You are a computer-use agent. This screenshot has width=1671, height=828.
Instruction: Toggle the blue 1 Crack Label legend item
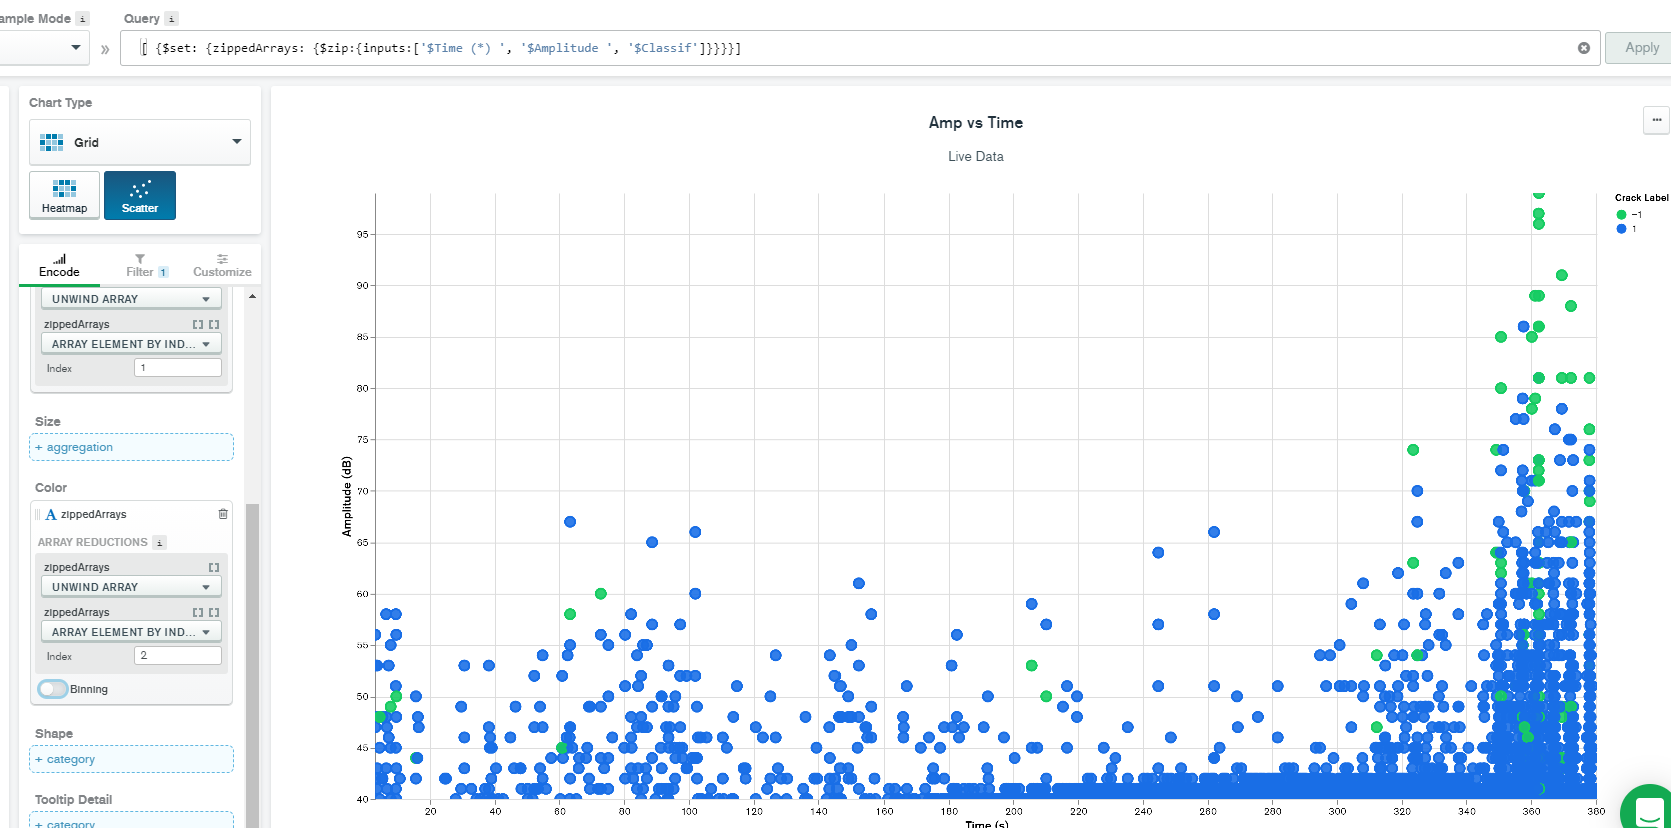click(1627, 229)
